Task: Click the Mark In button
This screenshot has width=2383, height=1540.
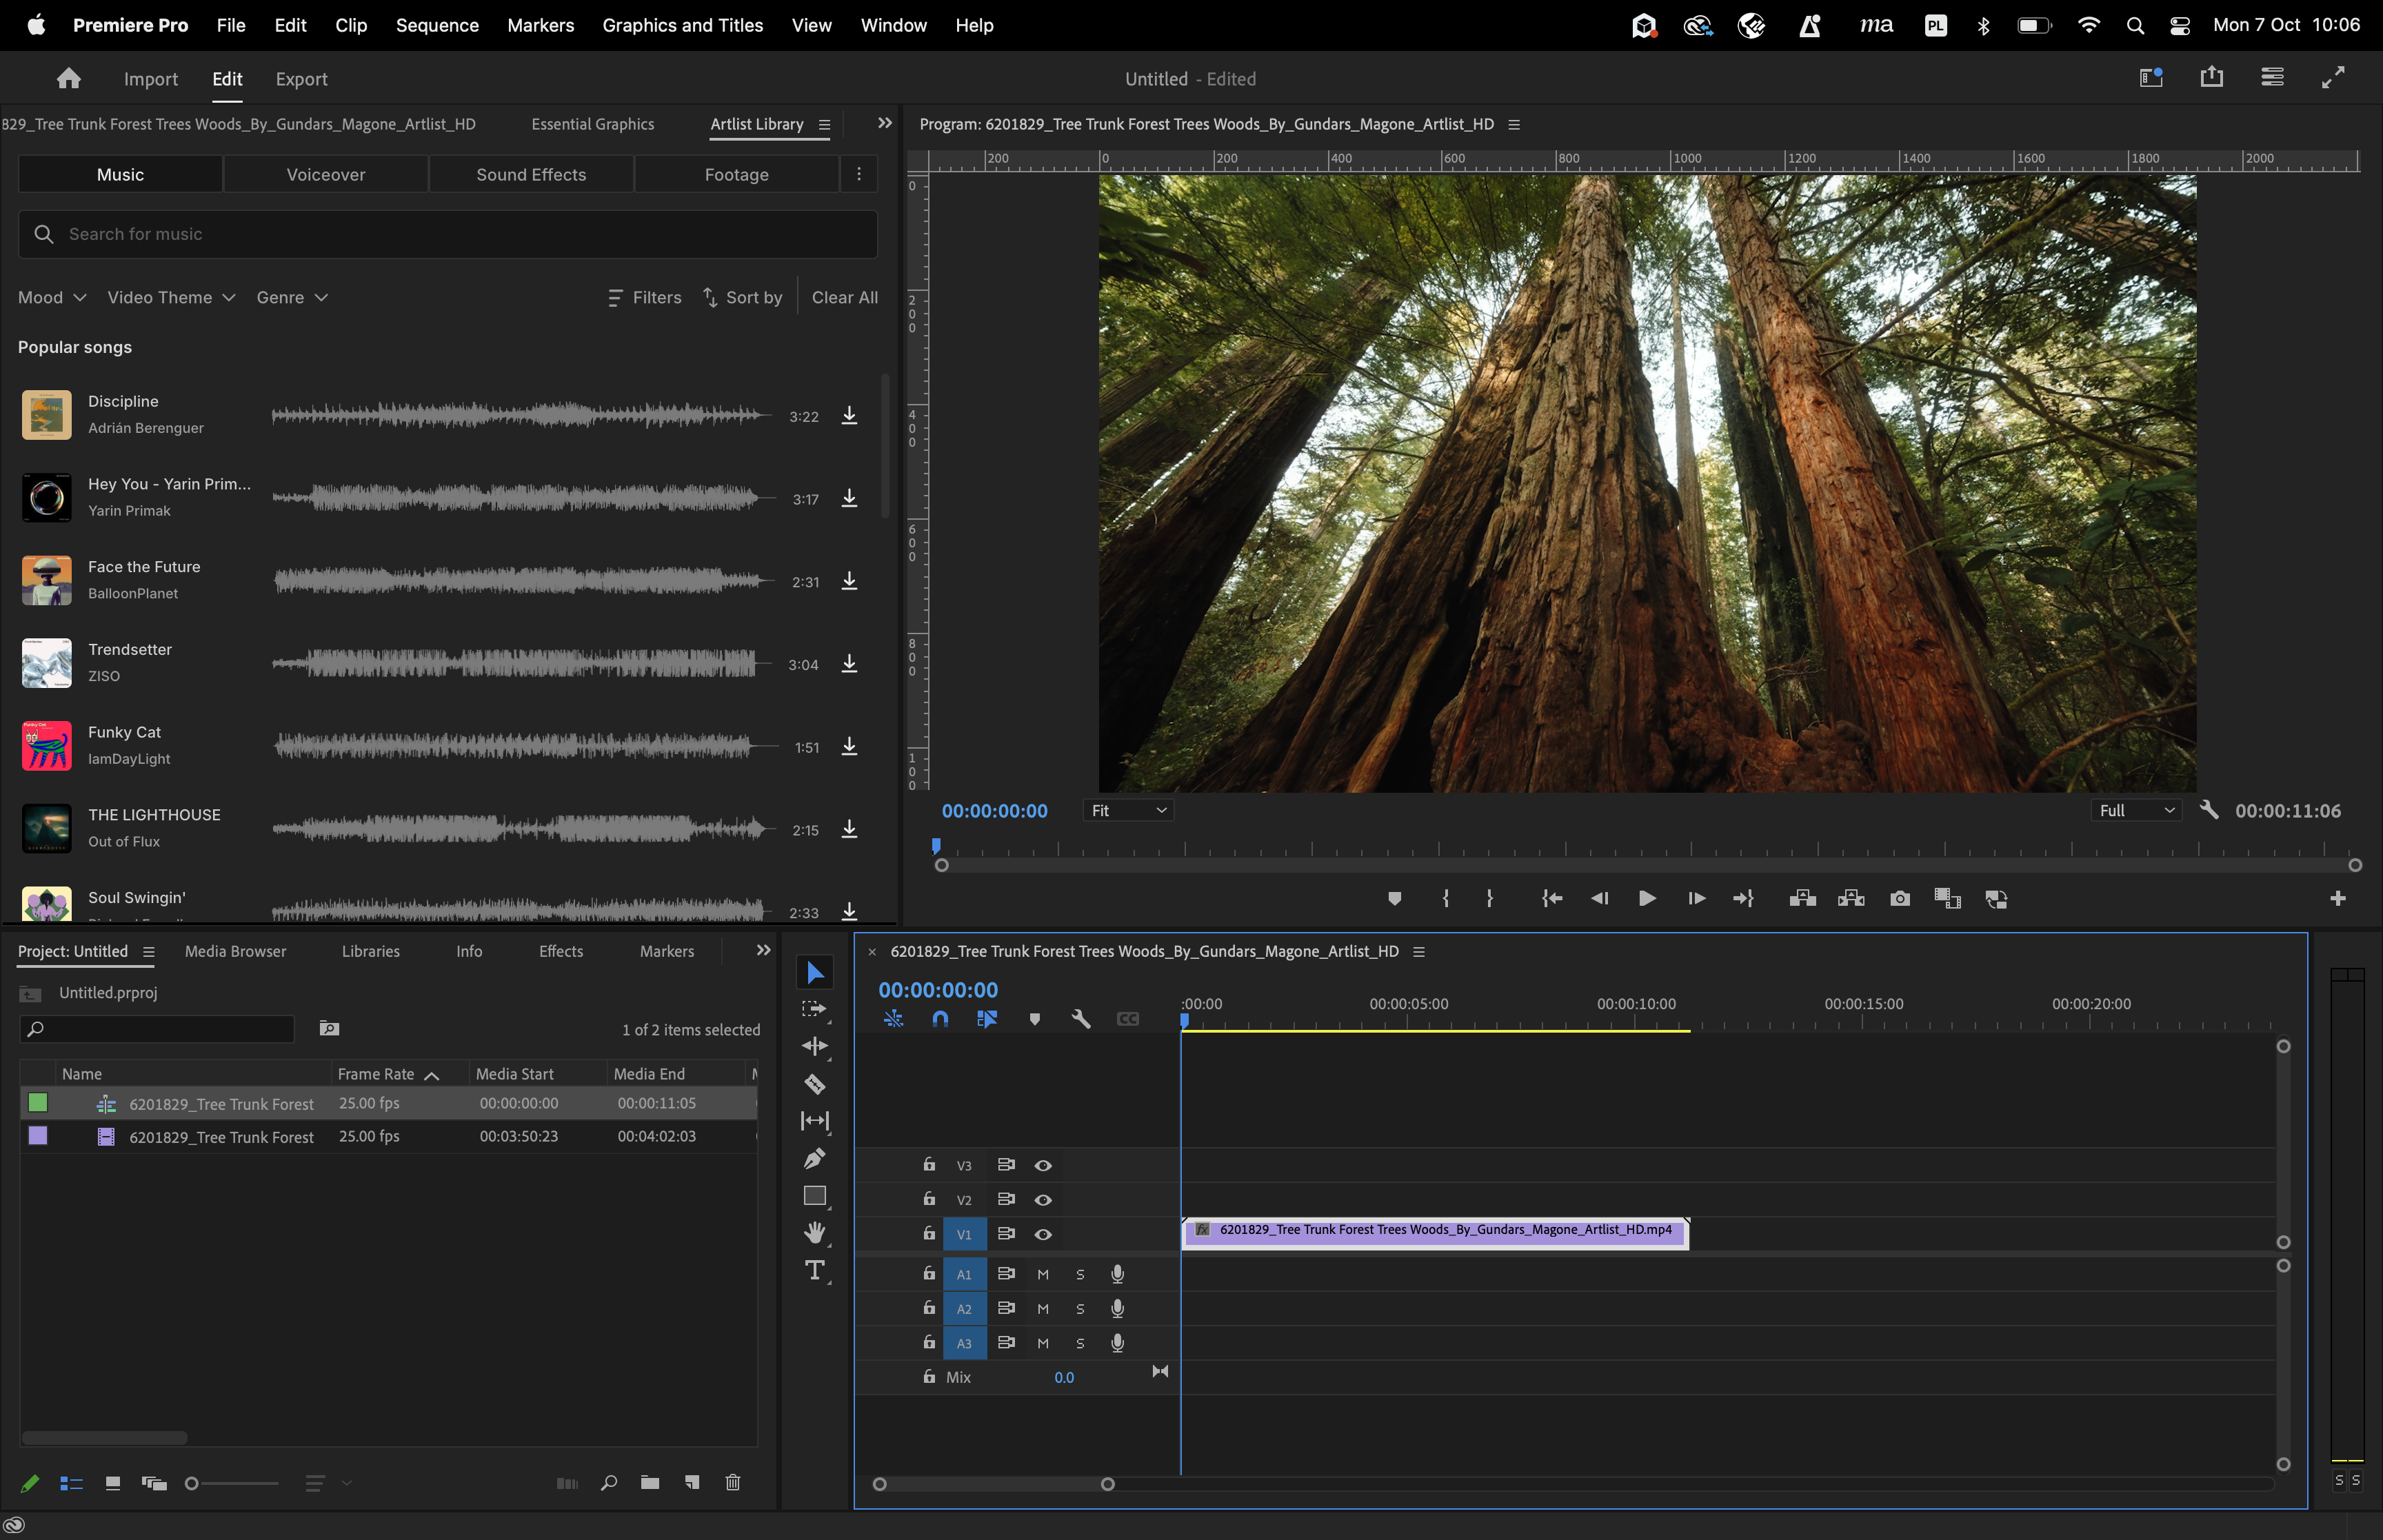Action: (1445, 898)
